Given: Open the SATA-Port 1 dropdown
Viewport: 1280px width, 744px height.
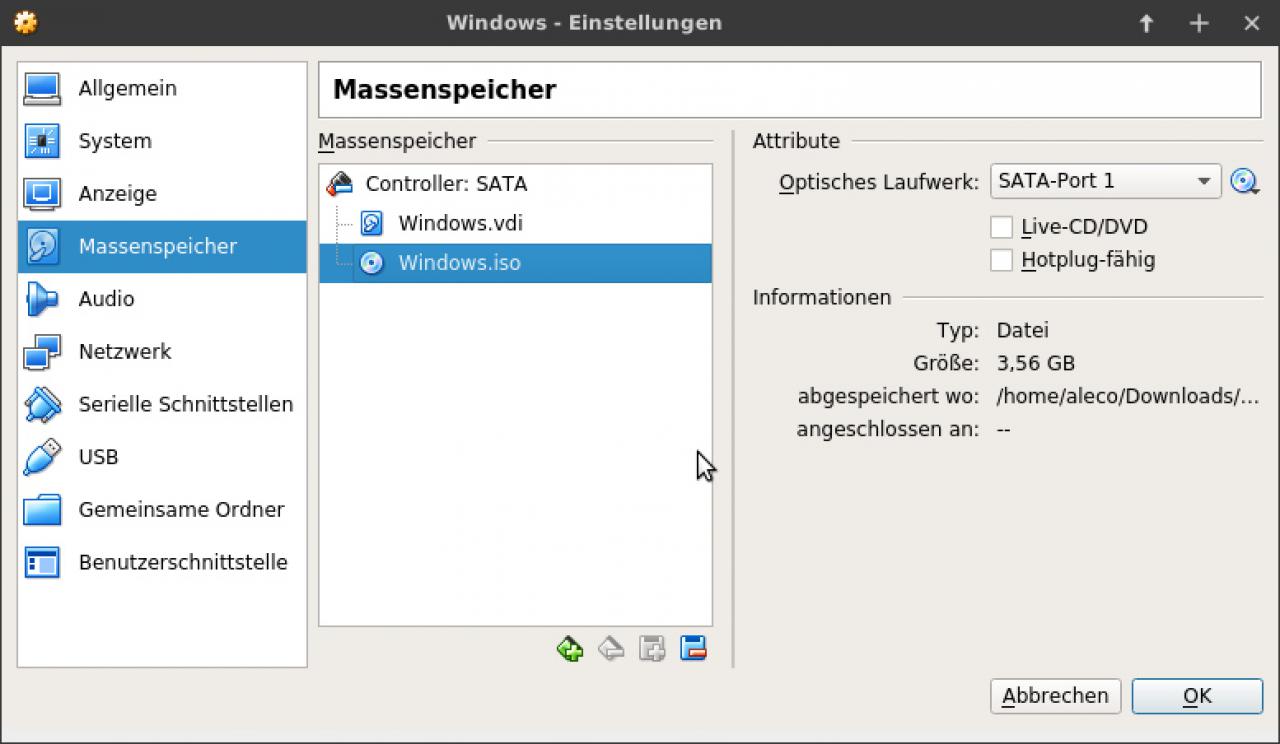Looking at the screenshot, I should tap(1105, 181).
